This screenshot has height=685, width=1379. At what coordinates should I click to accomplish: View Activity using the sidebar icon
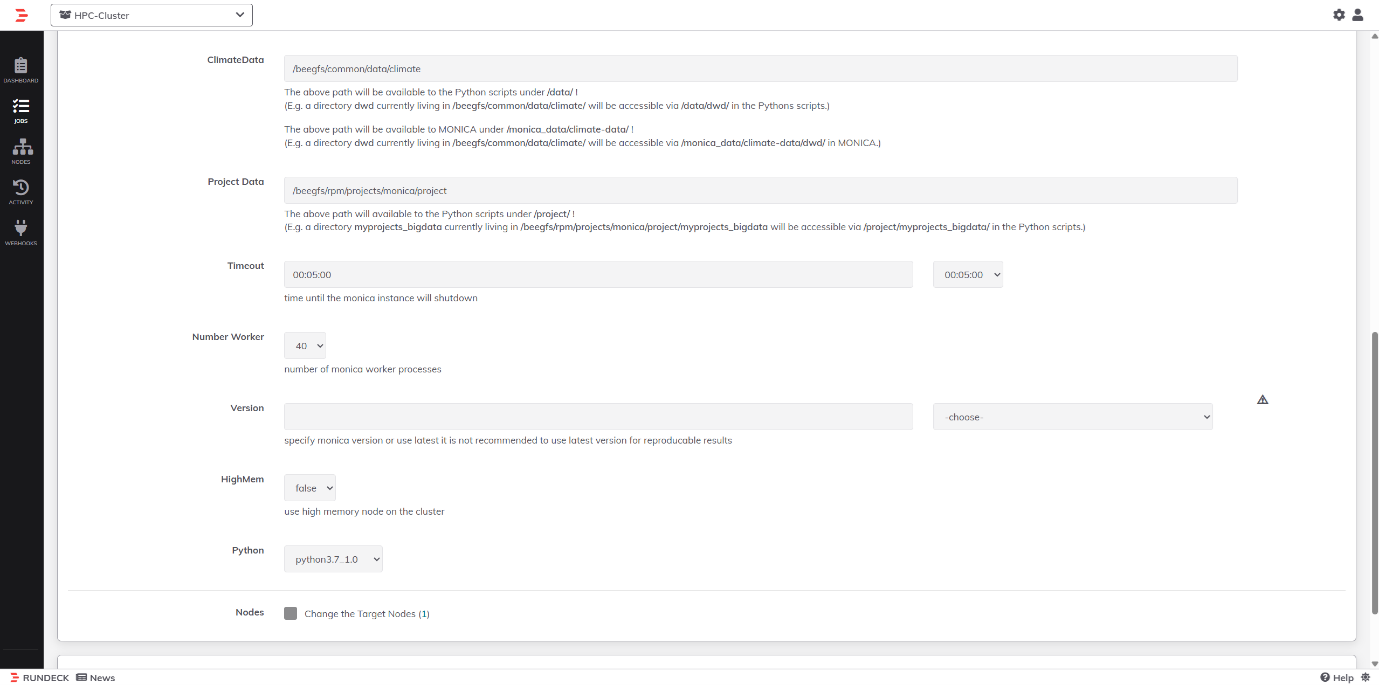click(21, 190)
